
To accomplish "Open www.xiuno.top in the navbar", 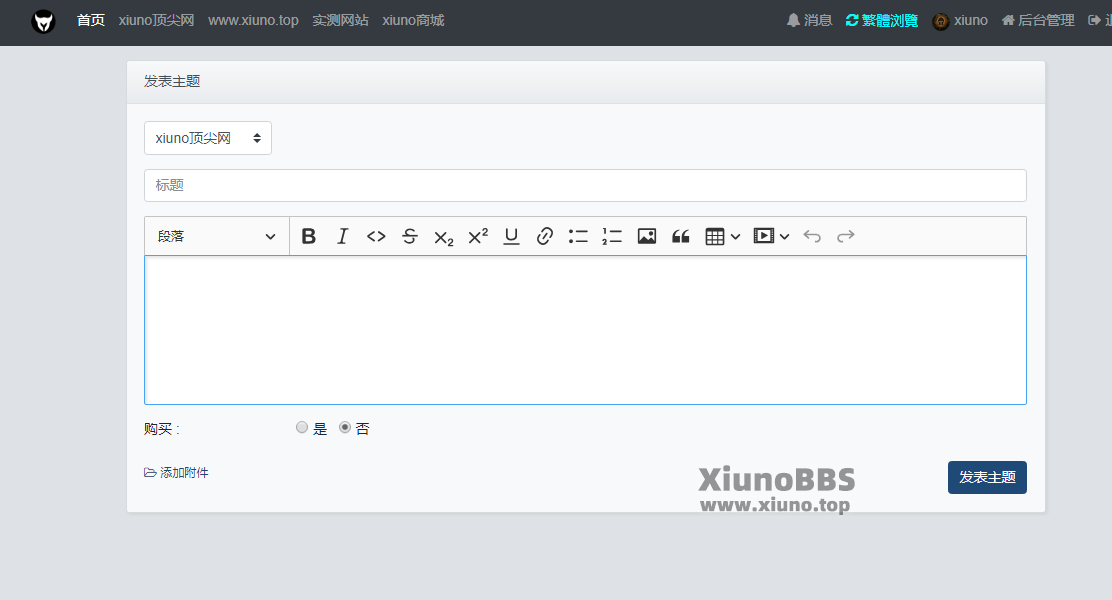I will tap(253, 21).
